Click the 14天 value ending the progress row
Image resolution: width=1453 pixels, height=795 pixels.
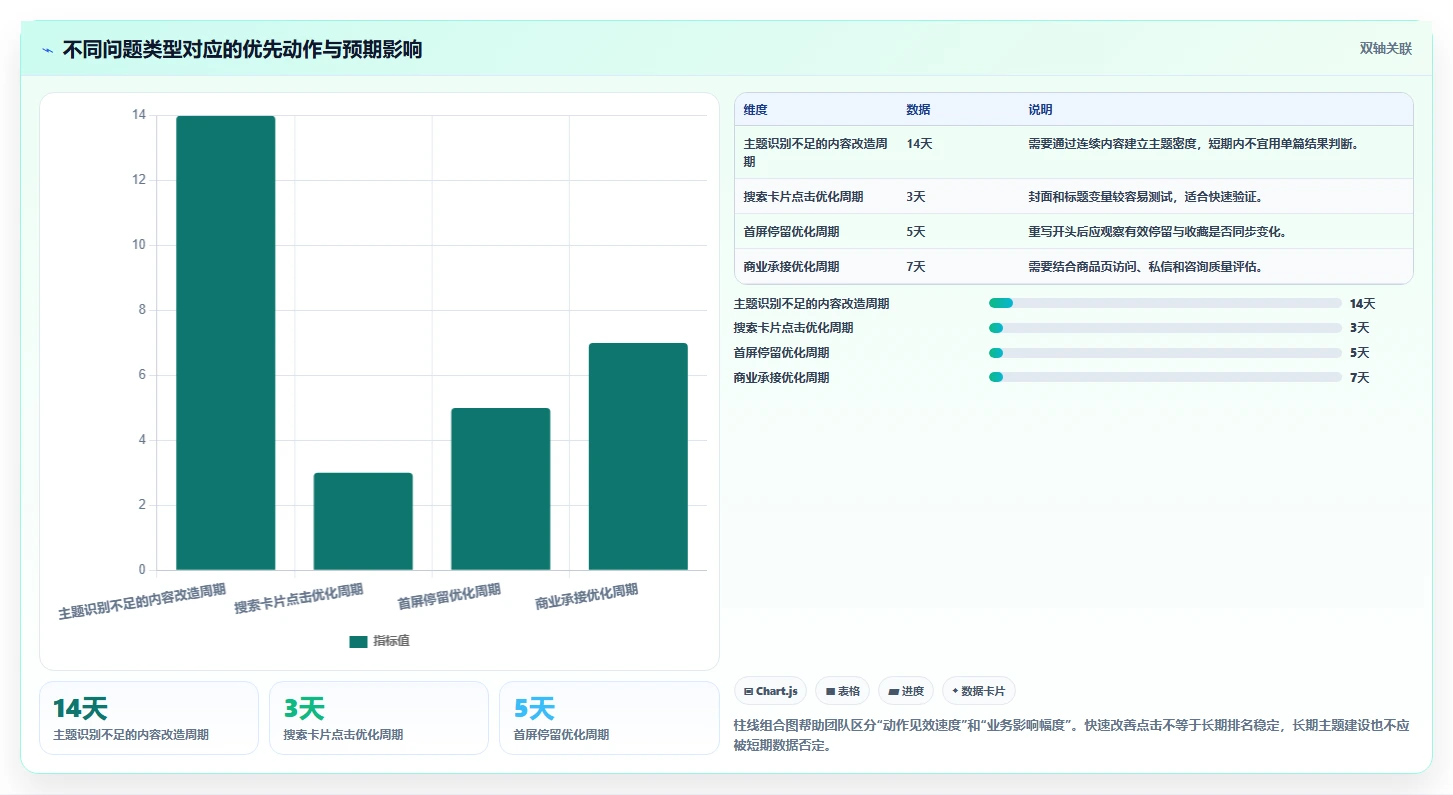1362,303
